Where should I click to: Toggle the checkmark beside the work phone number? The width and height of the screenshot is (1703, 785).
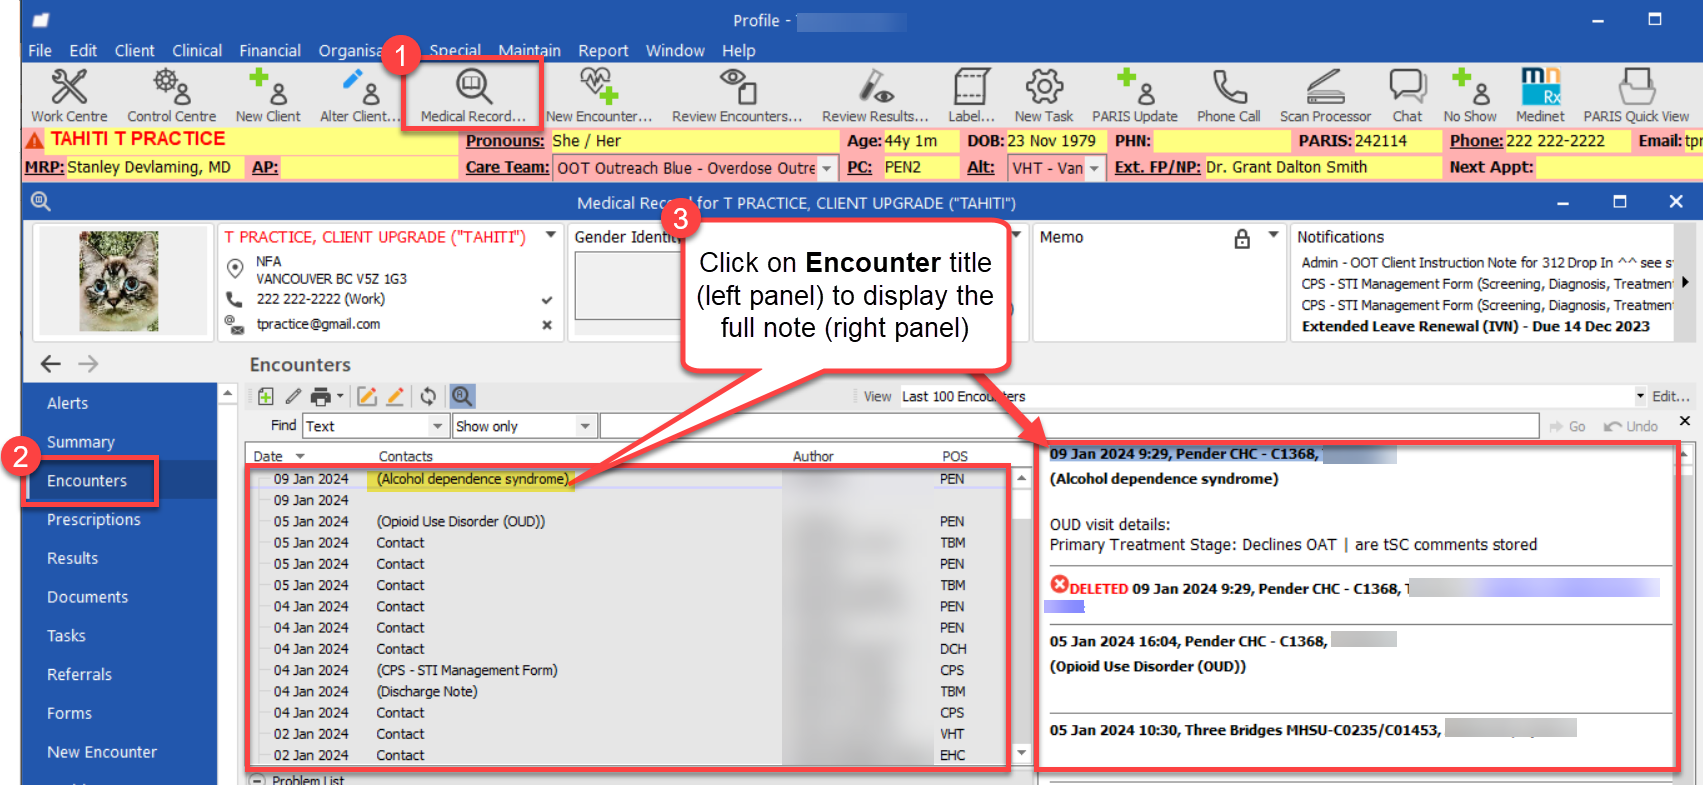pyautogui.click(x=547, y=300)
